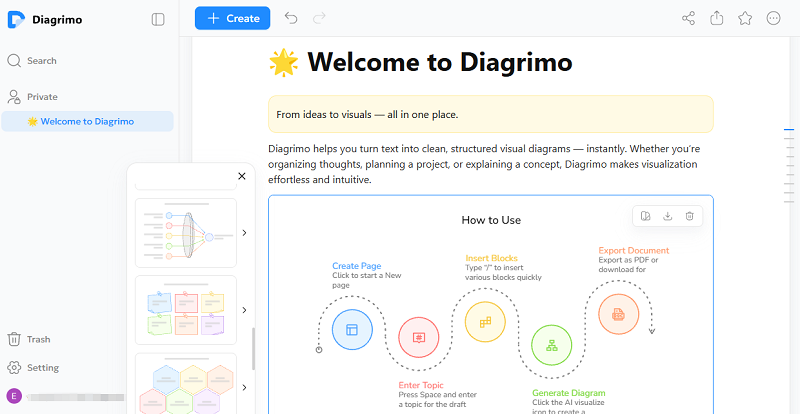Click the redo arrow icon
Screen dimensions: 800x414
[x=319, y=18]
